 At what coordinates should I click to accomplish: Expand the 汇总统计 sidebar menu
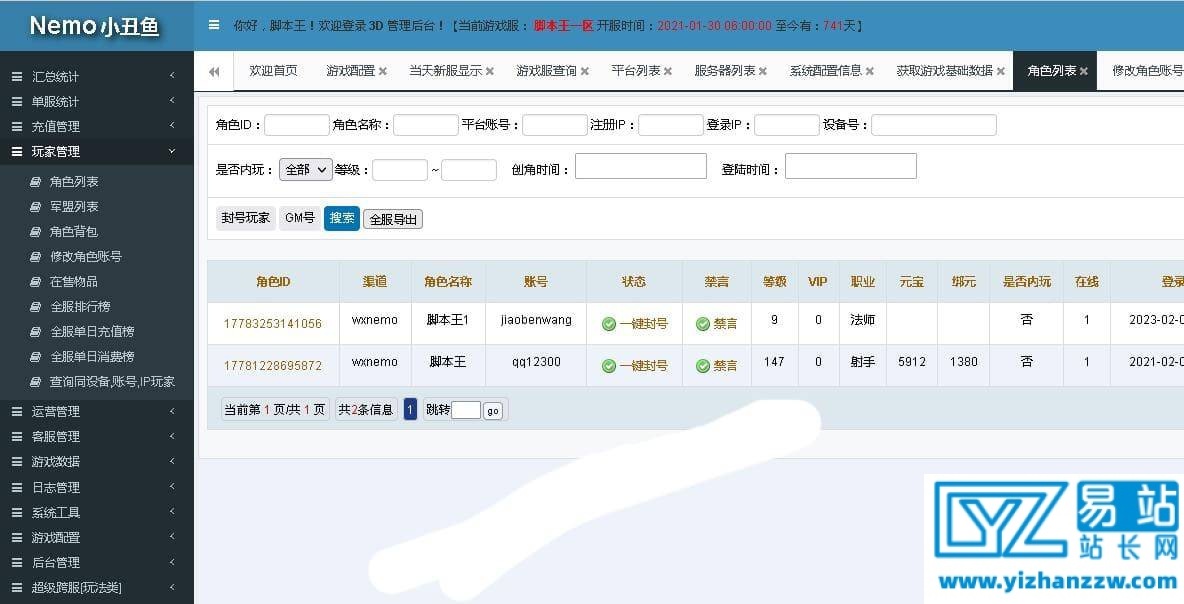97,76
